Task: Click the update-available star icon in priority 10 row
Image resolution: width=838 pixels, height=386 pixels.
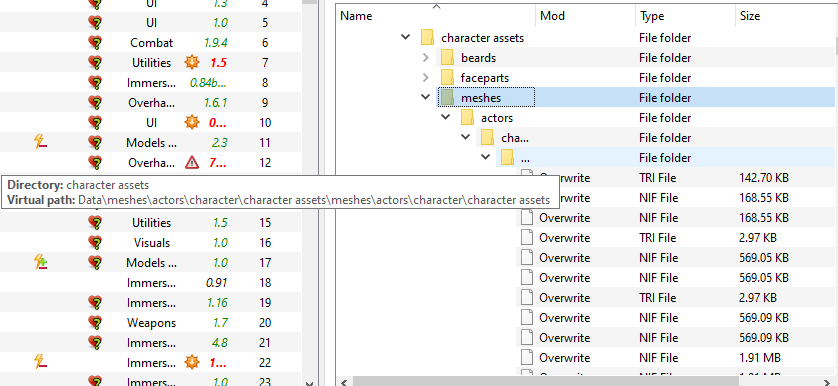Action: pos(192,123)
